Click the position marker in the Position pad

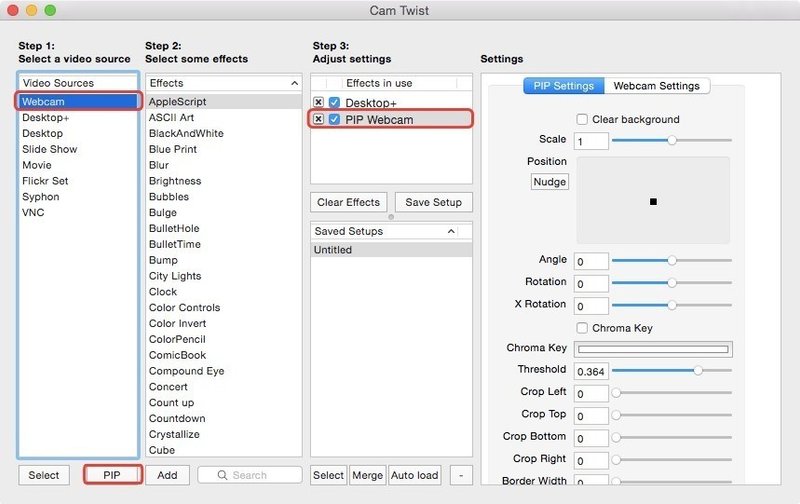pyautogui.click(x=653, y=202)
